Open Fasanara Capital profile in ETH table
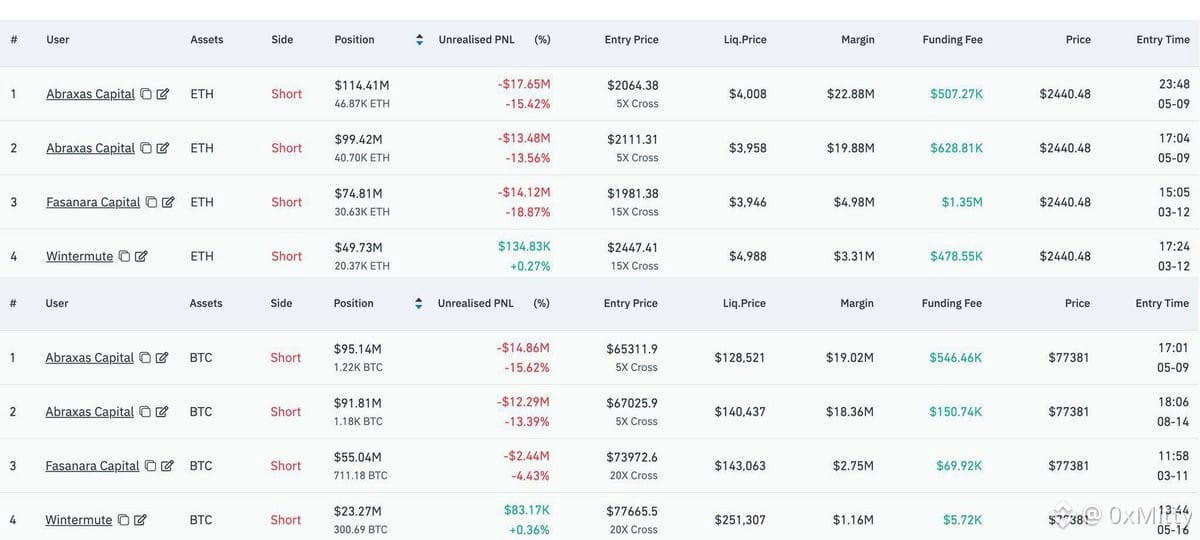The image size is (1200, 540). [x=93, y=202]
